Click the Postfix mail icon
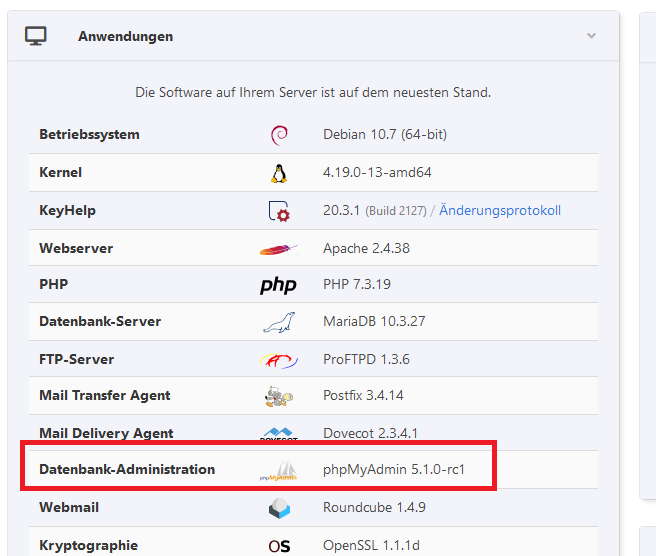The width and height of the screenshot is (656, 556). point(279,396)
